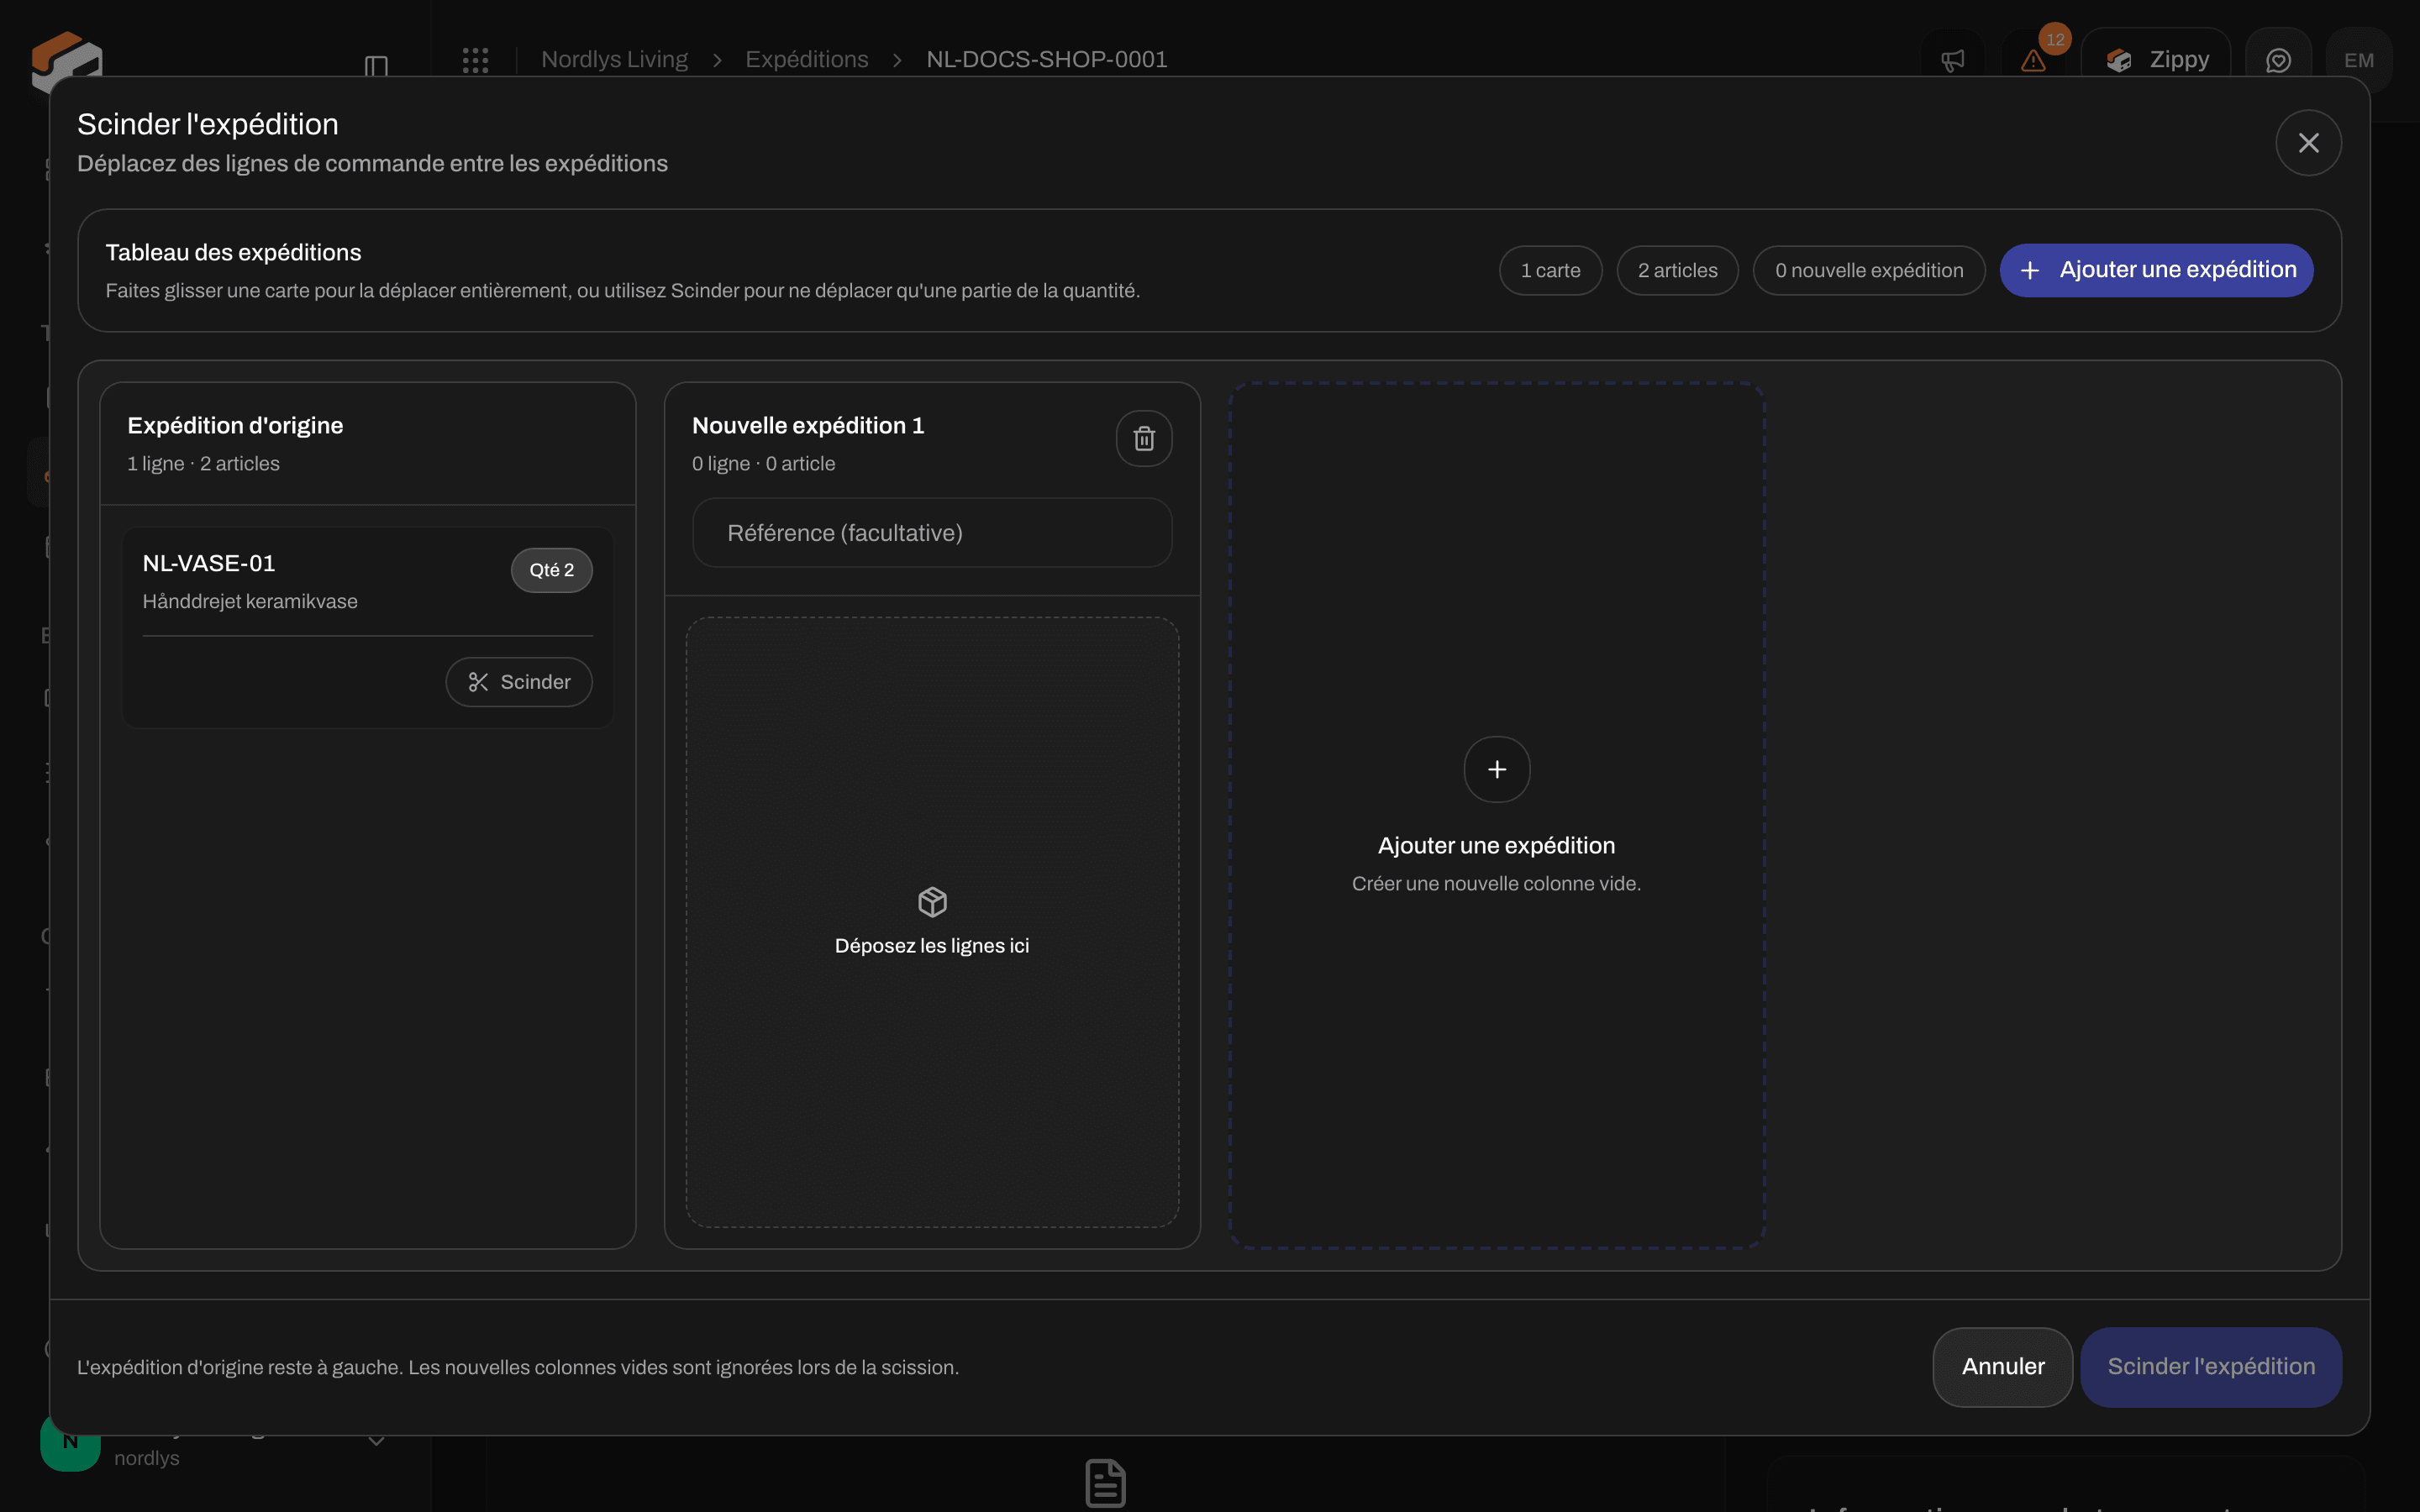
Task: Open the Expéditions breadcrumb link
Action: (x=807, y=60)
